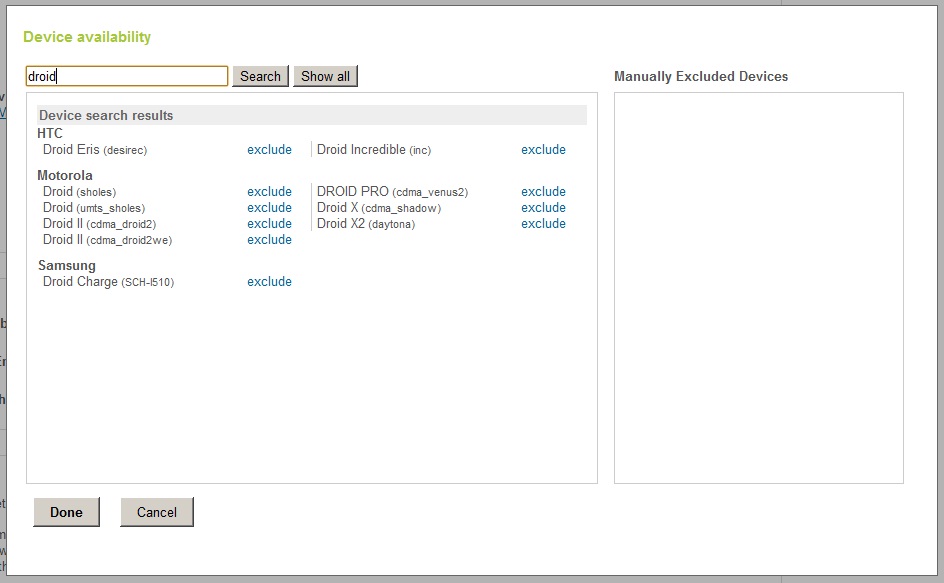944x583 pixels.
Task: Exclude the Droid (sholes) device
Action: (x=269, y=192)
